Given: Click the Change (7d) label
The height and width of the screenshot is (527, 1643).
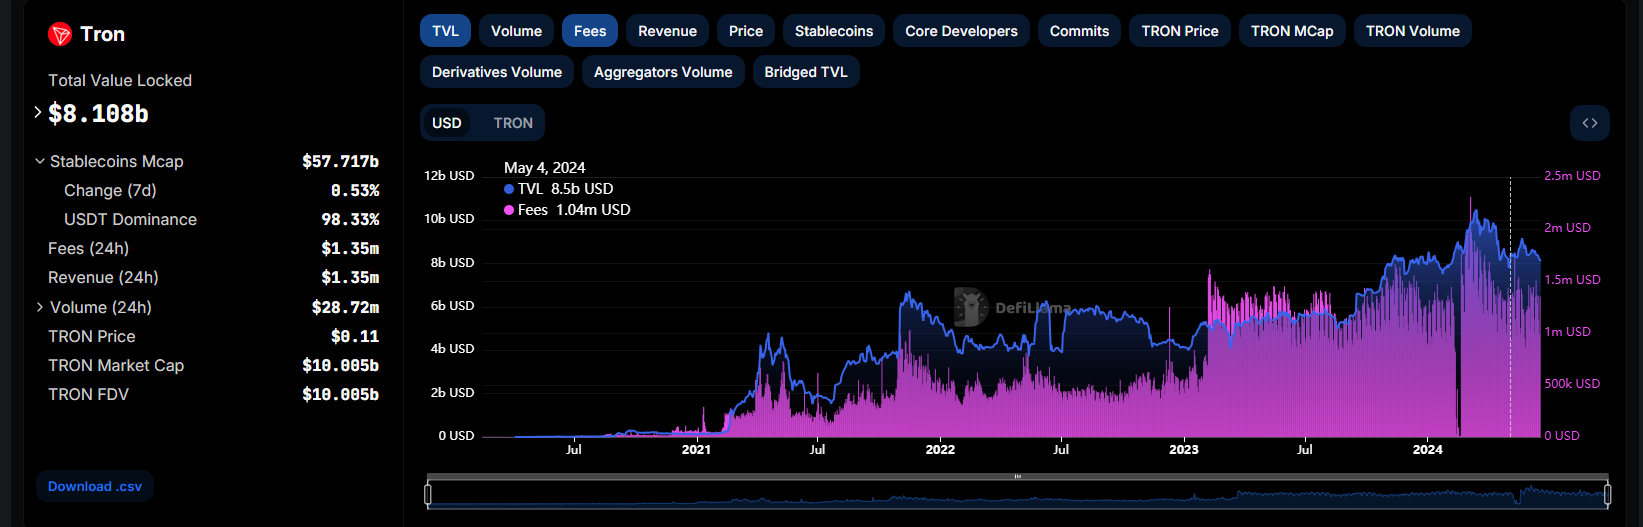Looking at the screenshot, I should click(110, 190).
